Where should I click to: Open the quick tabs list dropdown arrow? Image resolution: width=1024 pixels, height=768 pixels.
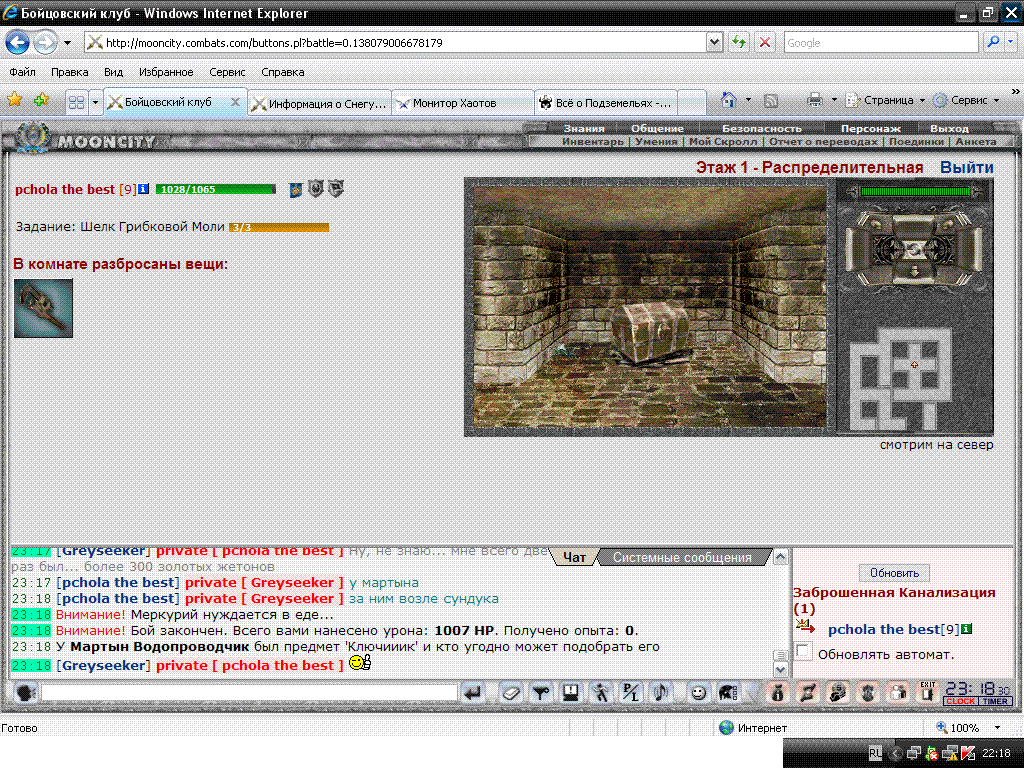tap(95, 102)
